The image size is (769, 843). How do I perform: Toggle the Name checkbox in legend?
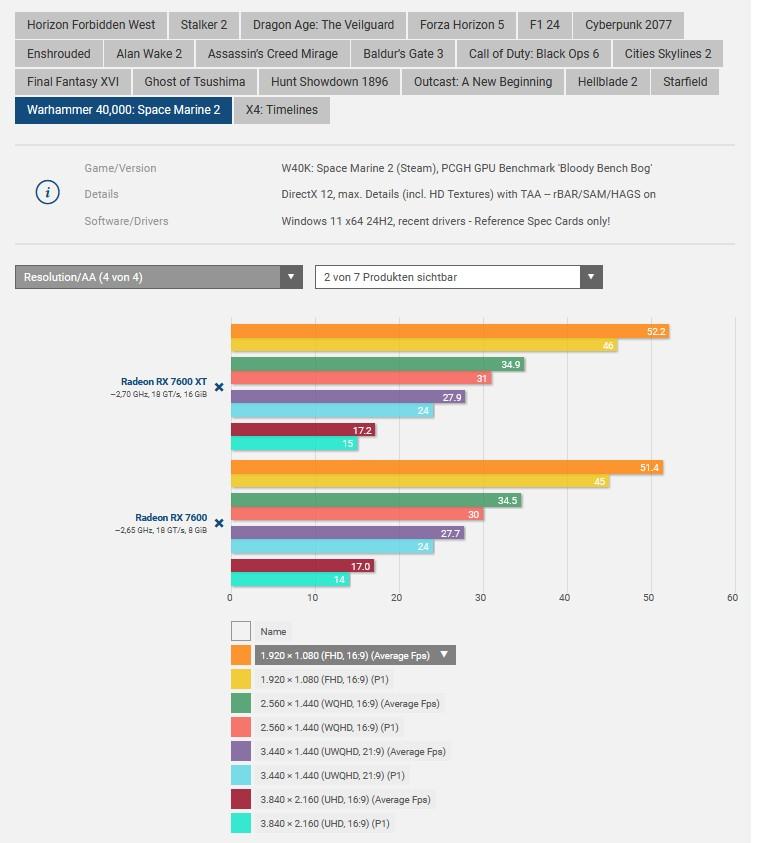(241, 631)
